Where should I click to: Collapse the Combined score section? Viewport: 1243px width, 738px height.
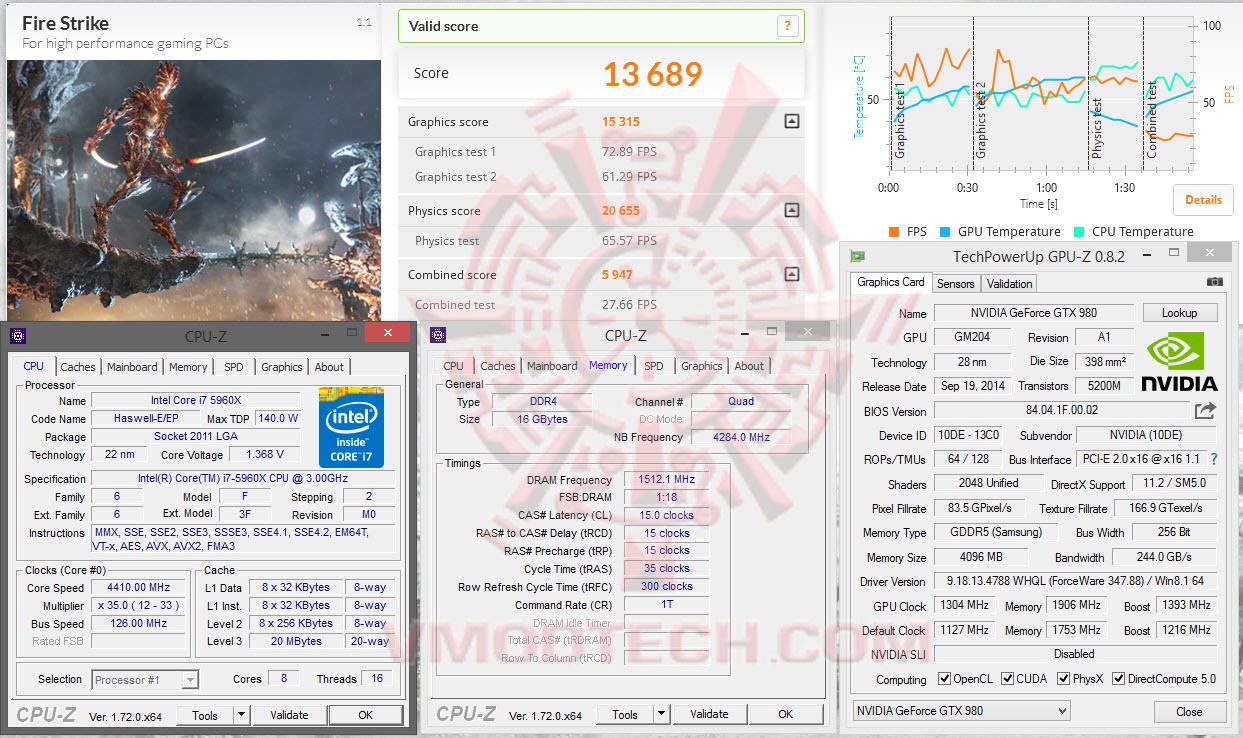coord(792,274)
